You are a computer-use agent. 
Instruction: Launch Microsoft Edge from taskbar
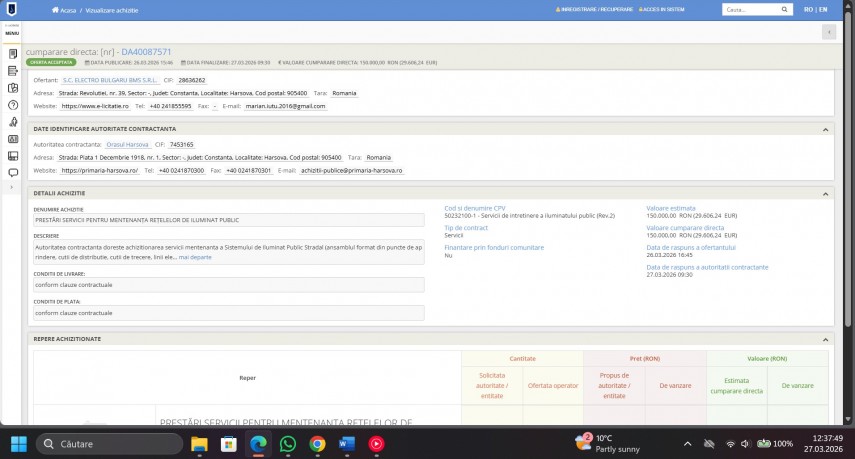[x=258, y=443]
